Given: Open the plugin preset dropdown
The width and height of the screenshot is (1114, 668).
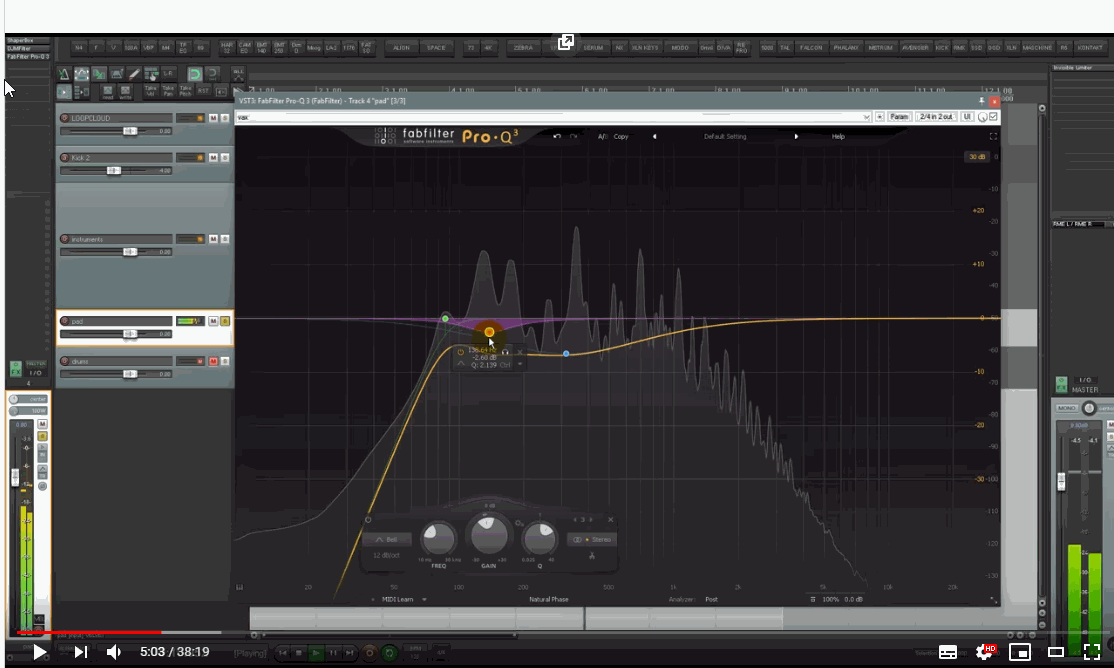Looking at the screenshot, I should pos(865,117).
